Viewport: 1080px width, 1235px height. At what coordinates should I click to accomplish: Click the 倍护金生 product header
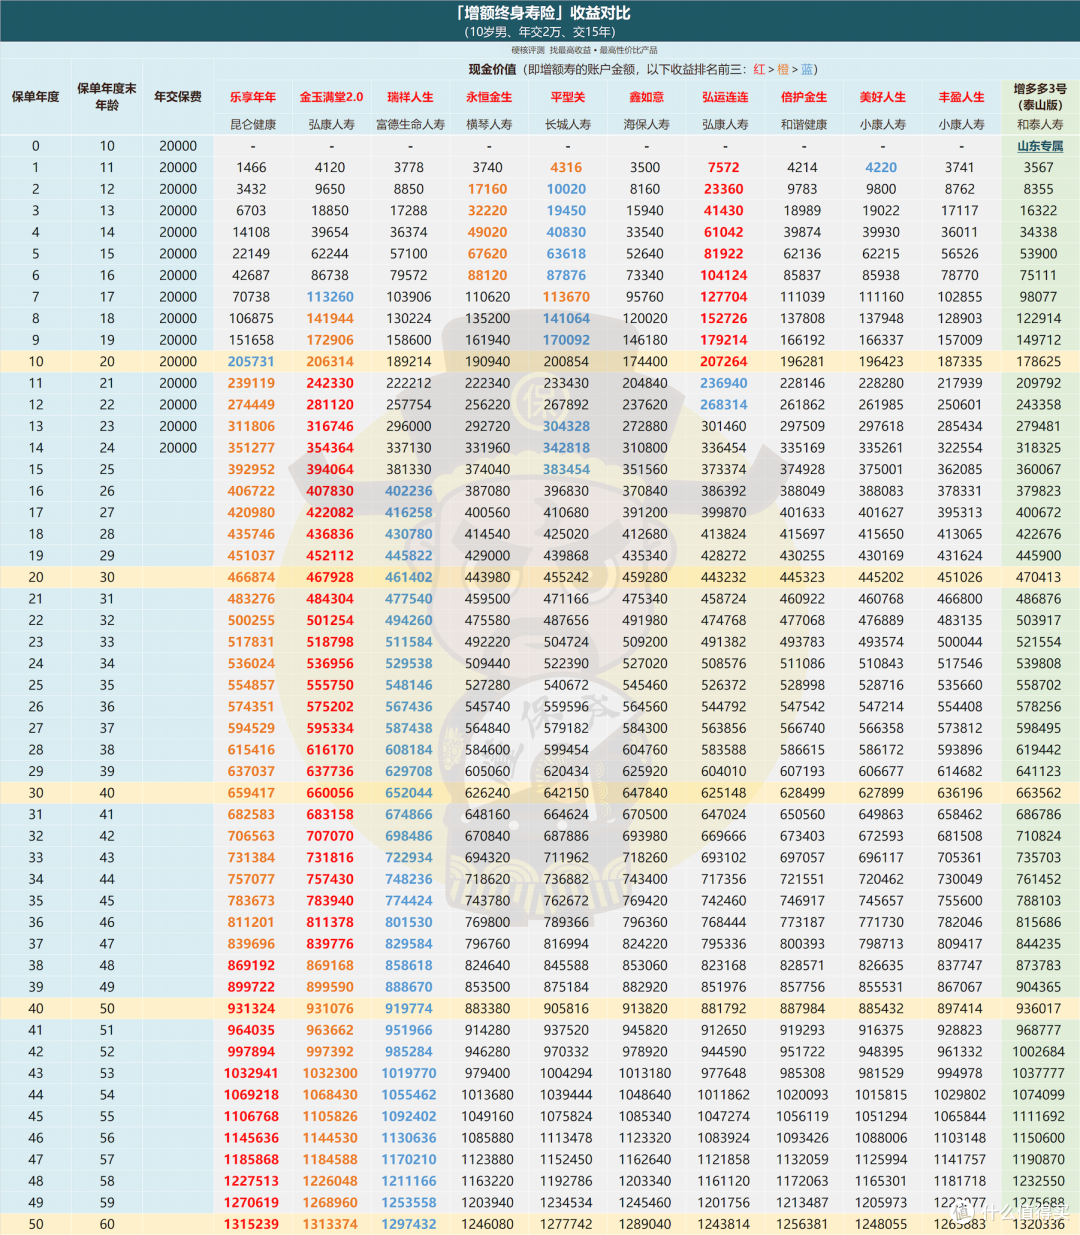(x=803, y=97)
